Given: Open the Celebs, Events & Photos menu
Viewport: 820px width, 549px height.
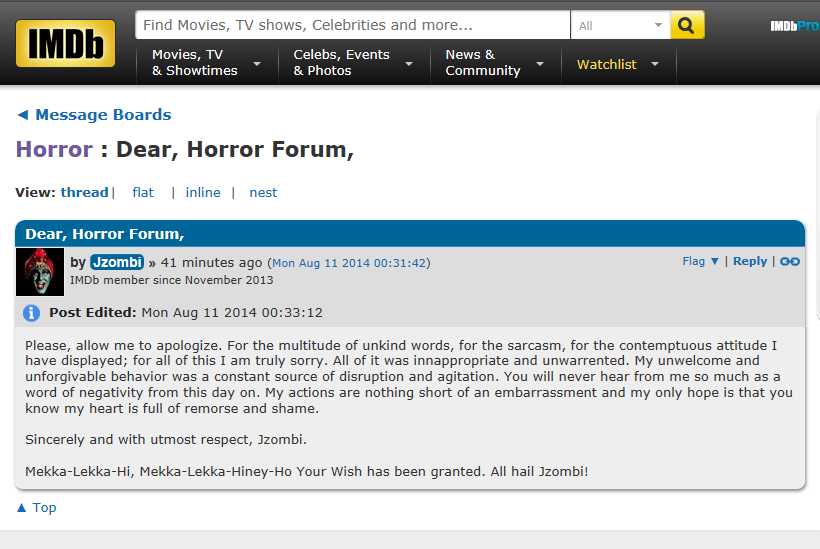Looking at the screenshot, I should point(352,63).
